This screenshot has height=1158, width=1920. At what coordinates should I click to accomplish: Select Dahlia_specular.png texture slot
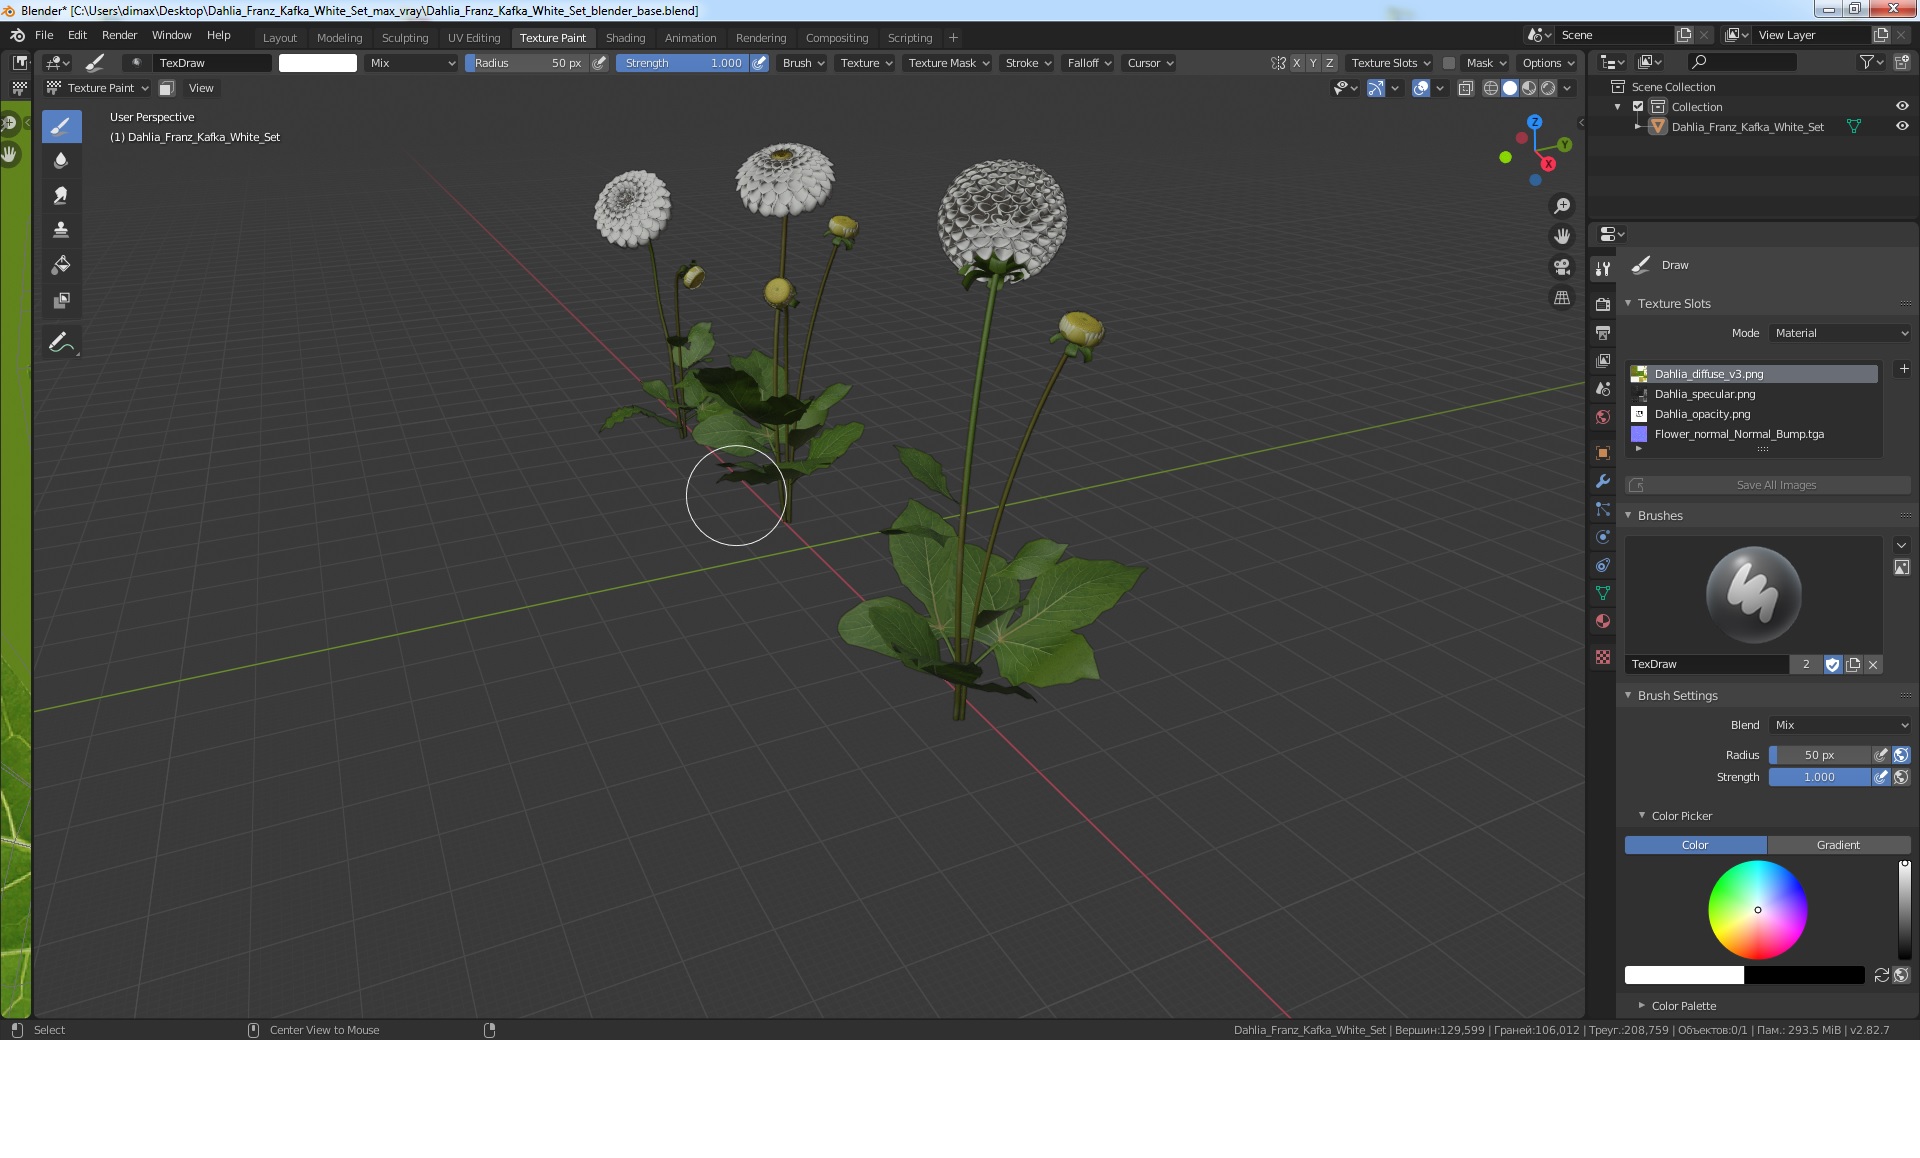[x=1704, y=394]
